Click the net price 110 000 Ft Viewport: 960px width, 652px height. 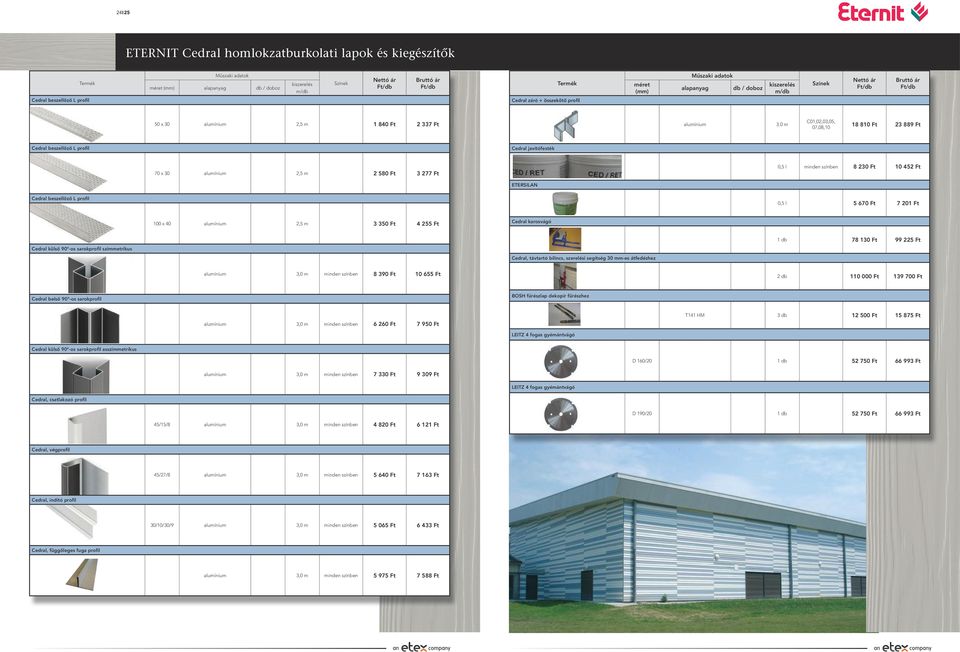[x=864, y=276]
